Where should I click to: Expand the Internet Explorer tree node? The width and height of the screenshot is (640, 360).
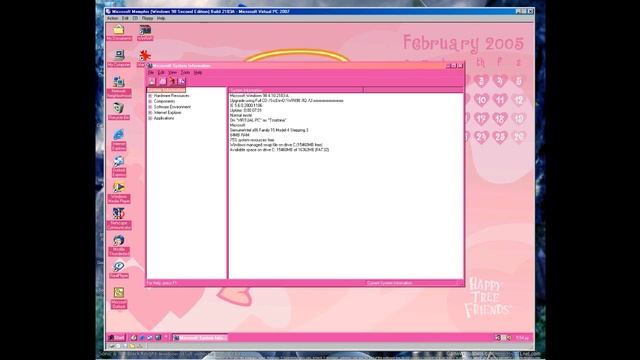pos(150,113)
